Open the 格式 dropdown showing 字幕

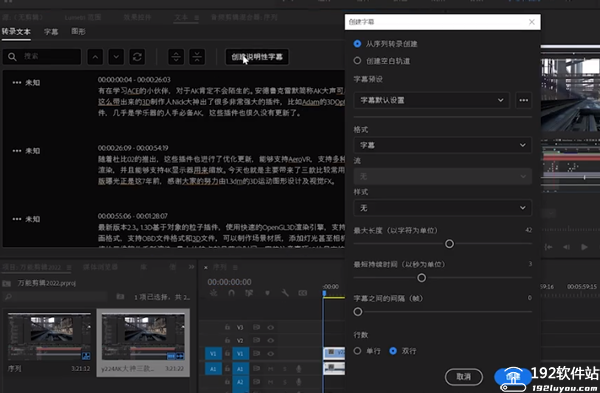[442, 145]
